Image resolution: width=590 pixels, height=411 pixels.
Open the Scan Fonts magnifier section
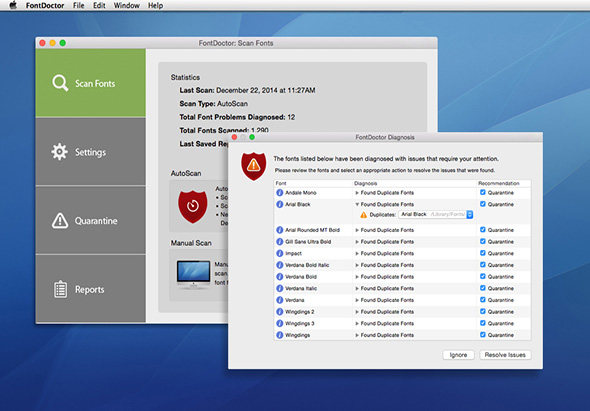click(x=91, y=83)
